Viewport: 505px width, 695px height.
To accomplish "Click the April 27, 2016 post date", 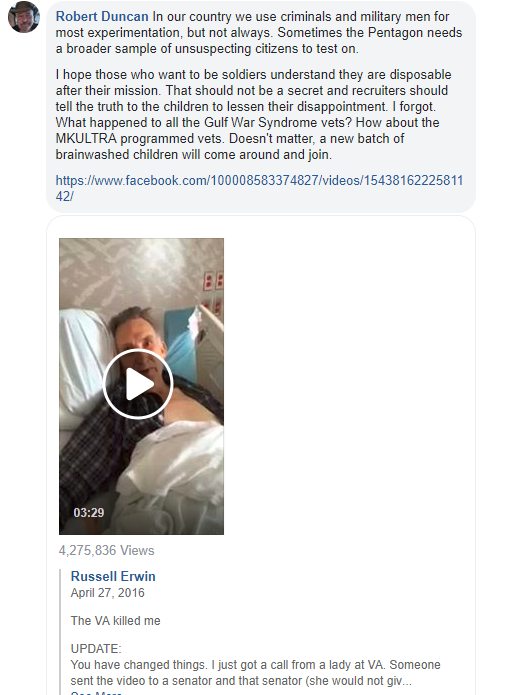I will pyautogui.click(x=108, y=593).
